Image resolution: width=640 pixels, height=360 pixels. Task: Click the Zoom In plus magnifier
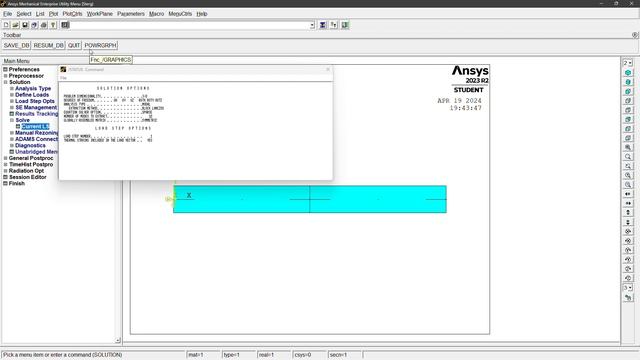point(628,176)
